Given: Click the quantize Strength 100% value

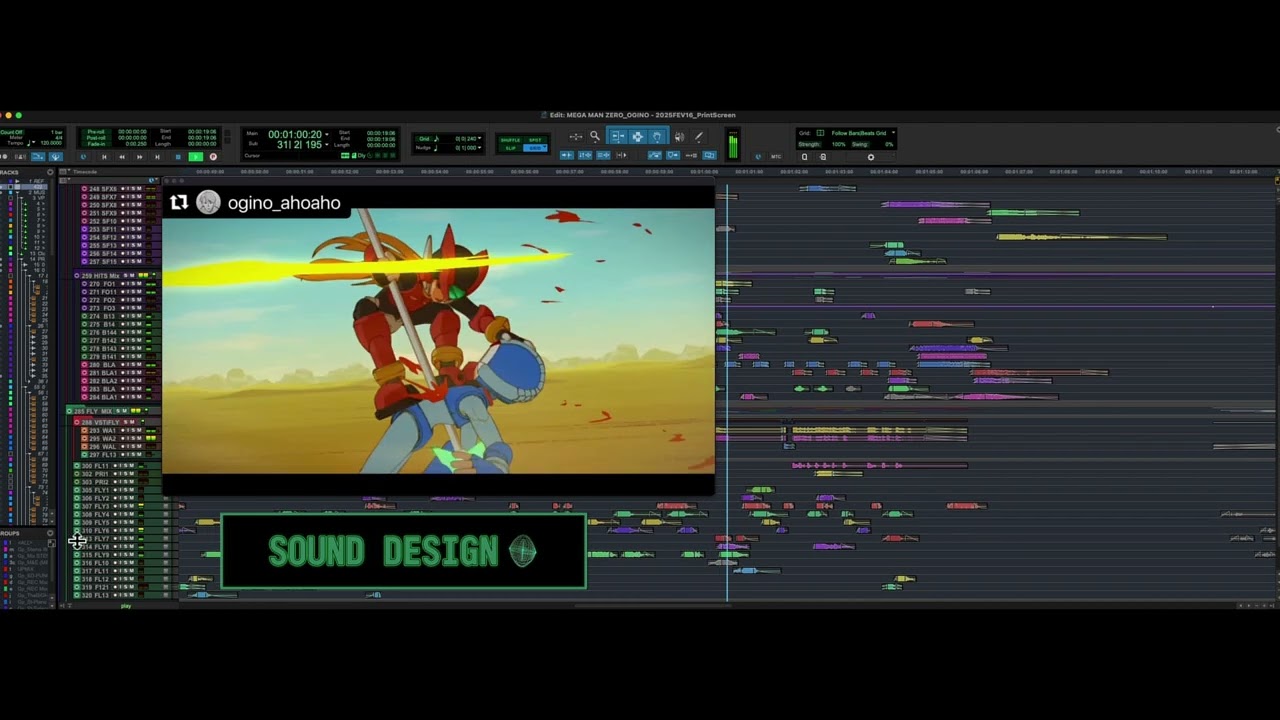Looking at the screenshot, I should pos(838,144).
